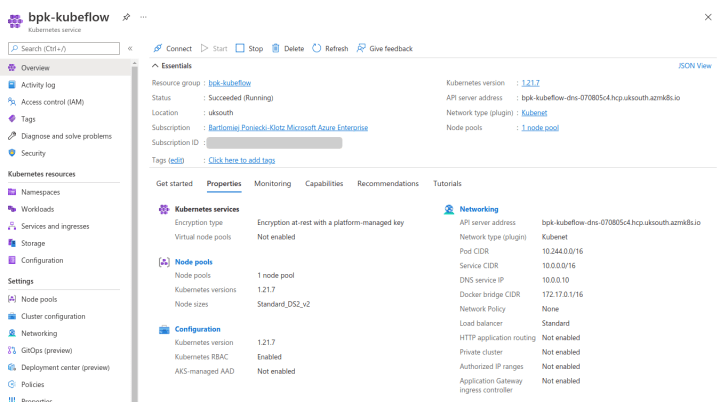The image size is (720, 402).
Task: Open the 1 node pool link
Action: pyautogui.click(x=540, y=127)
